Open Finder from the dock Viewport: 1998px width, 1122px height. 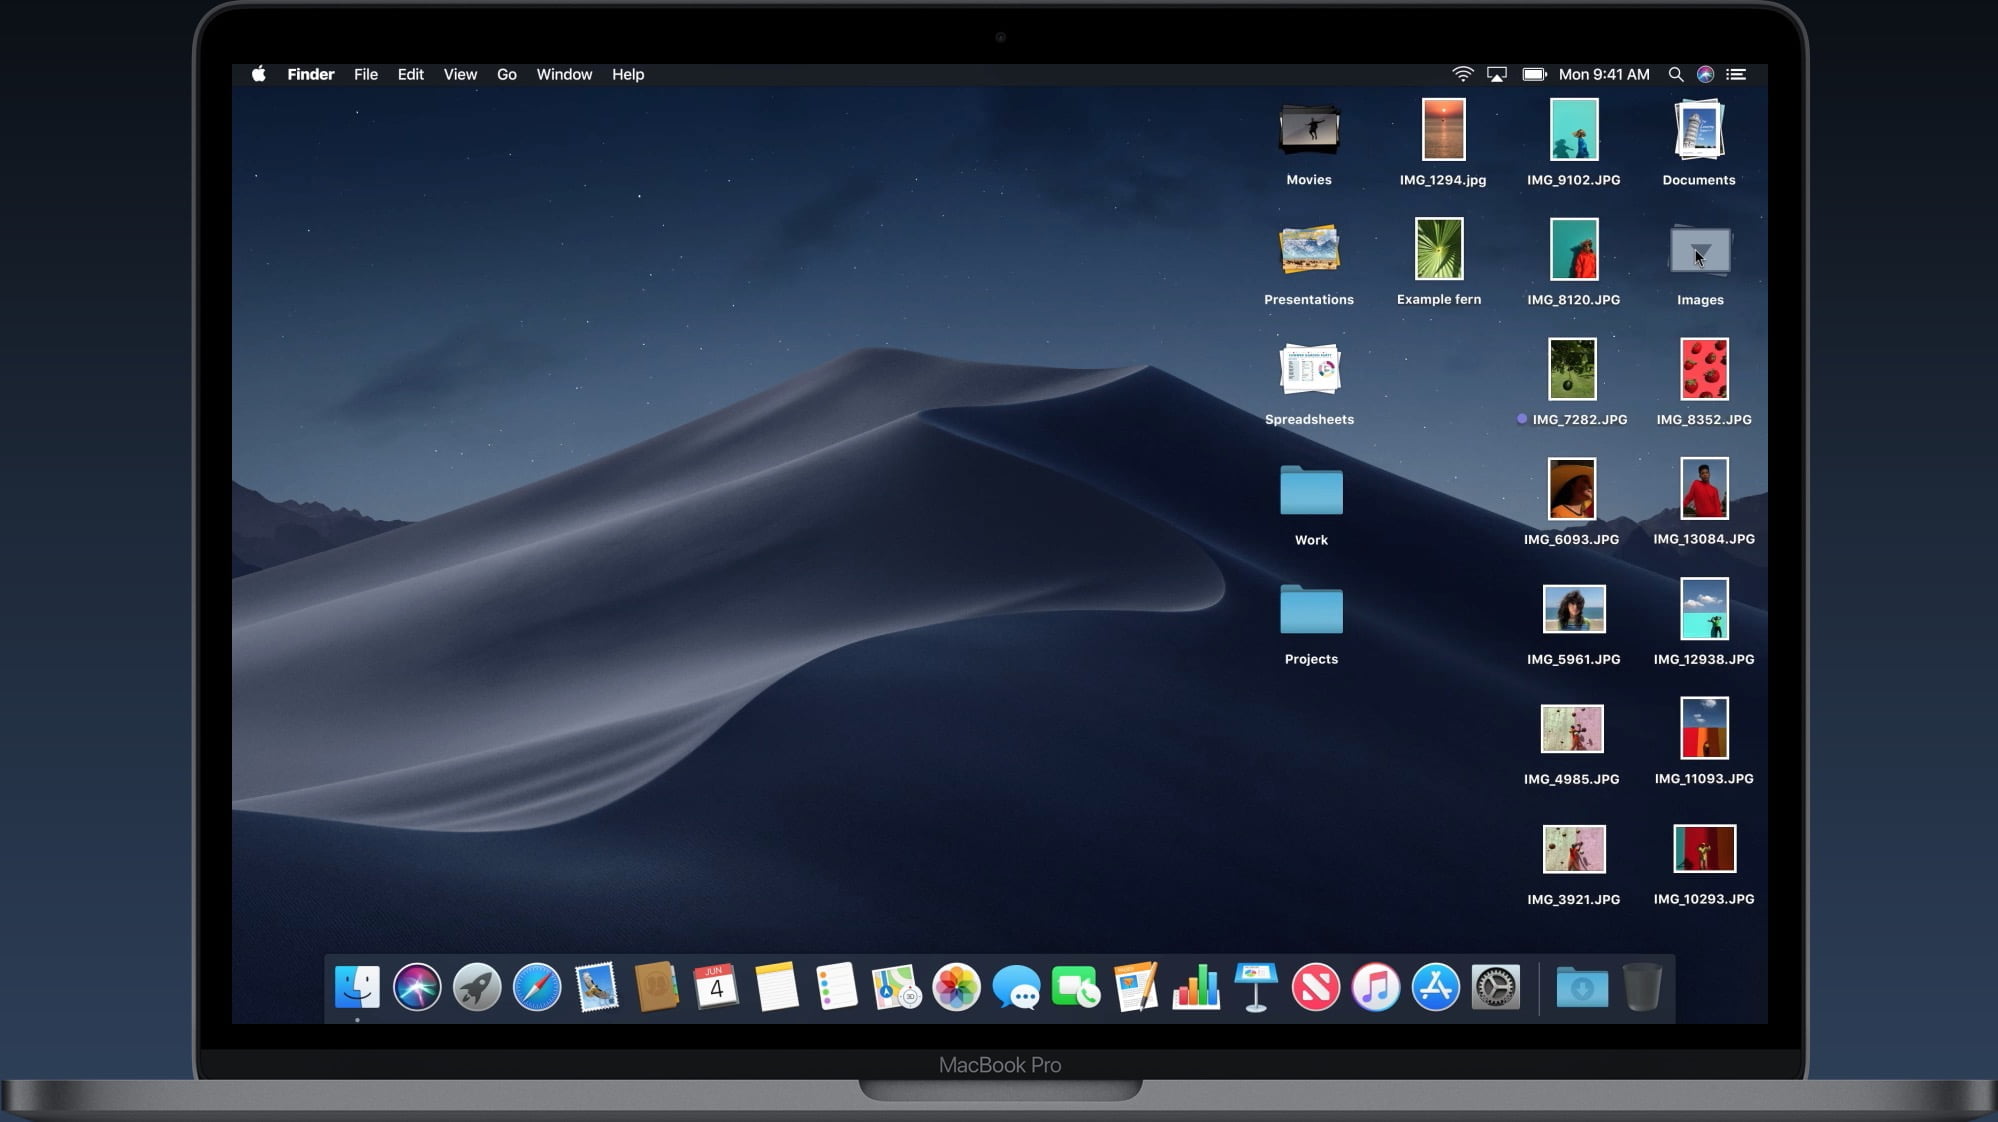(354, 988)
